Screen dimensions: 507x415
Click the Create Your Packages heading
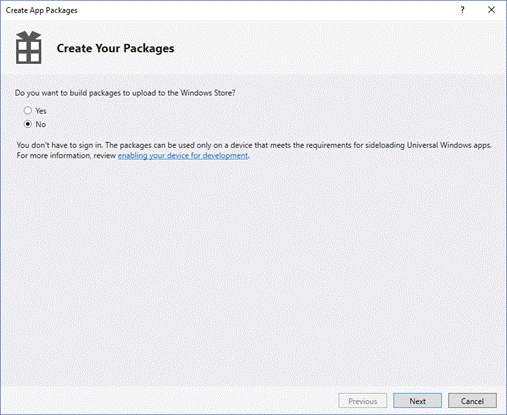pos(115,48)
